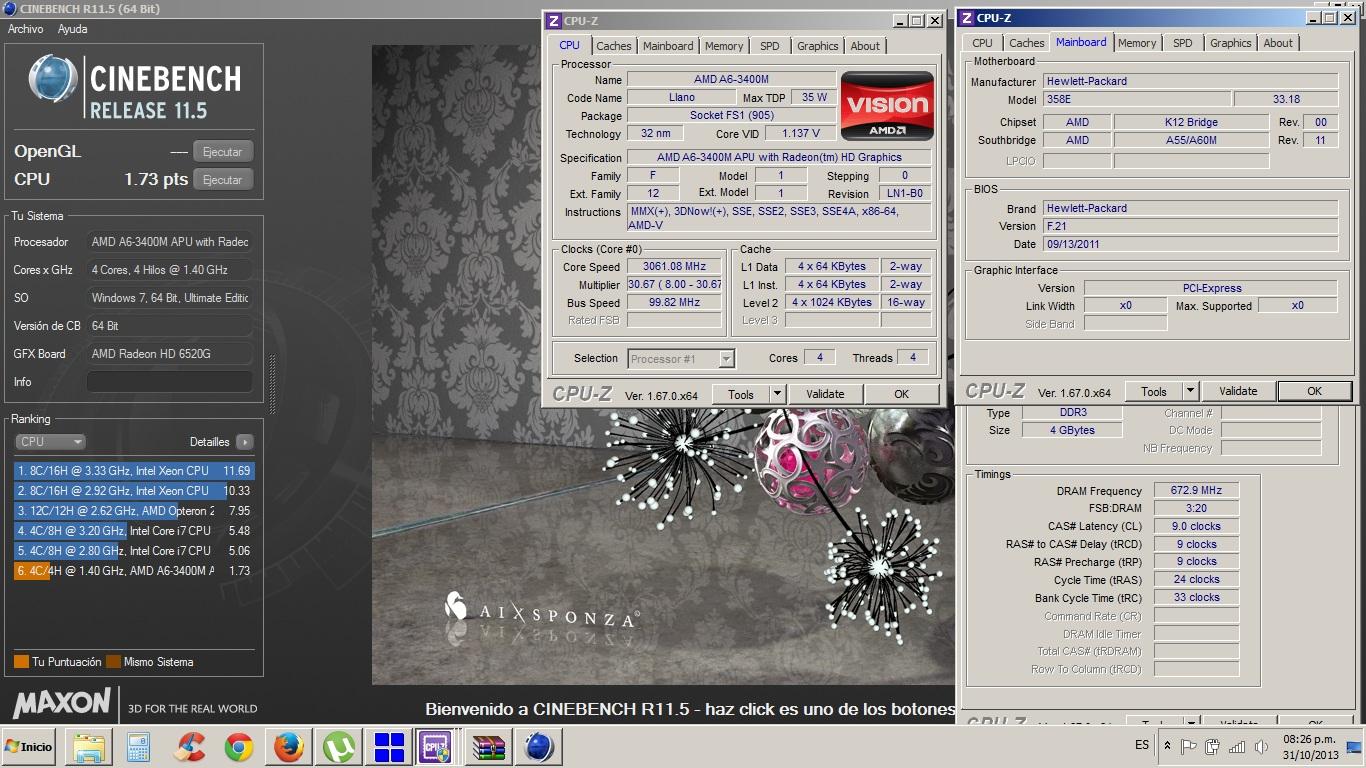The image size is (1366, 768).
Task: Click the Cinebench Release 11.5 logo
Action: [135, 87]
